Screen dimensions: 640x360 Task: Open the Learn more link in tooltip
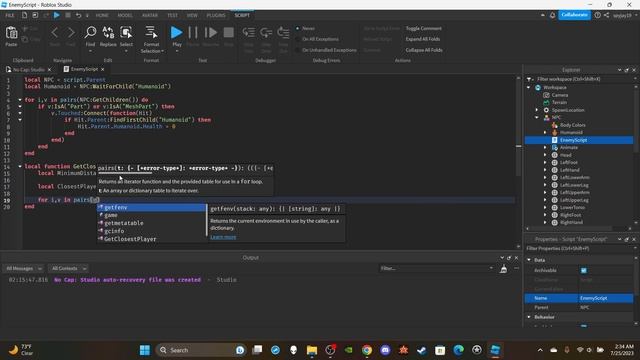(x=223, y=237)
